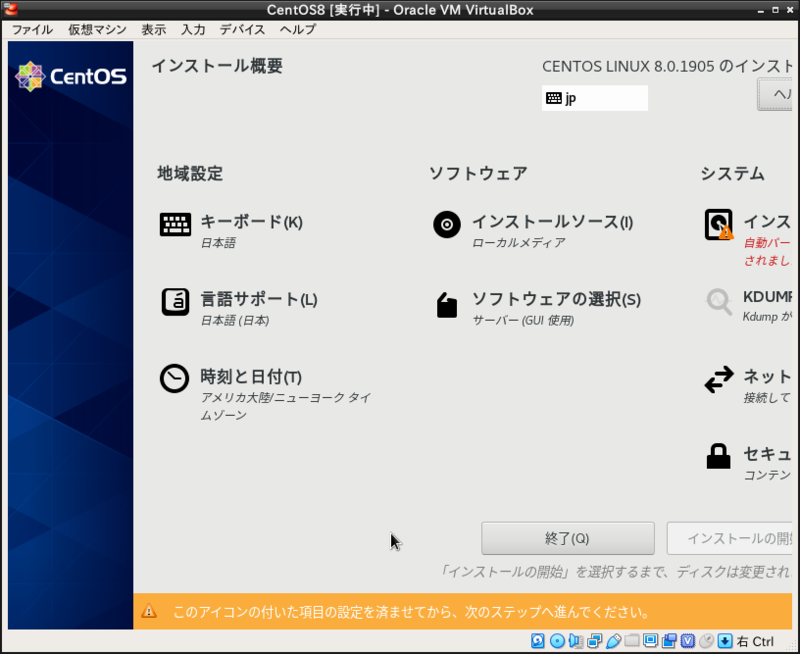Screen dimensions: 800x654
Task: Click the ソフトウェア section heading
Action: pos(478,173)
